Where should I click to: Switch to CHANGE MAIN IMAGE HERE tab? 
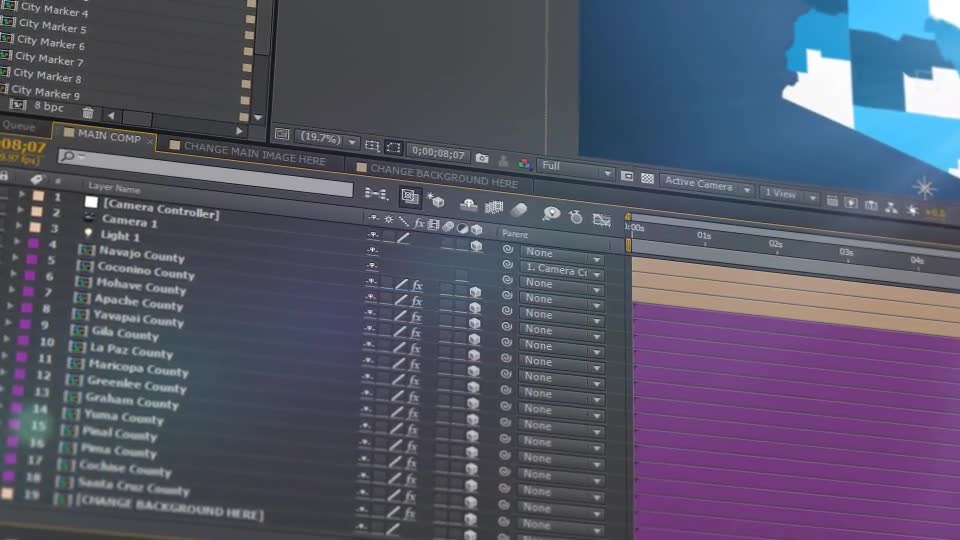[255, 154]
